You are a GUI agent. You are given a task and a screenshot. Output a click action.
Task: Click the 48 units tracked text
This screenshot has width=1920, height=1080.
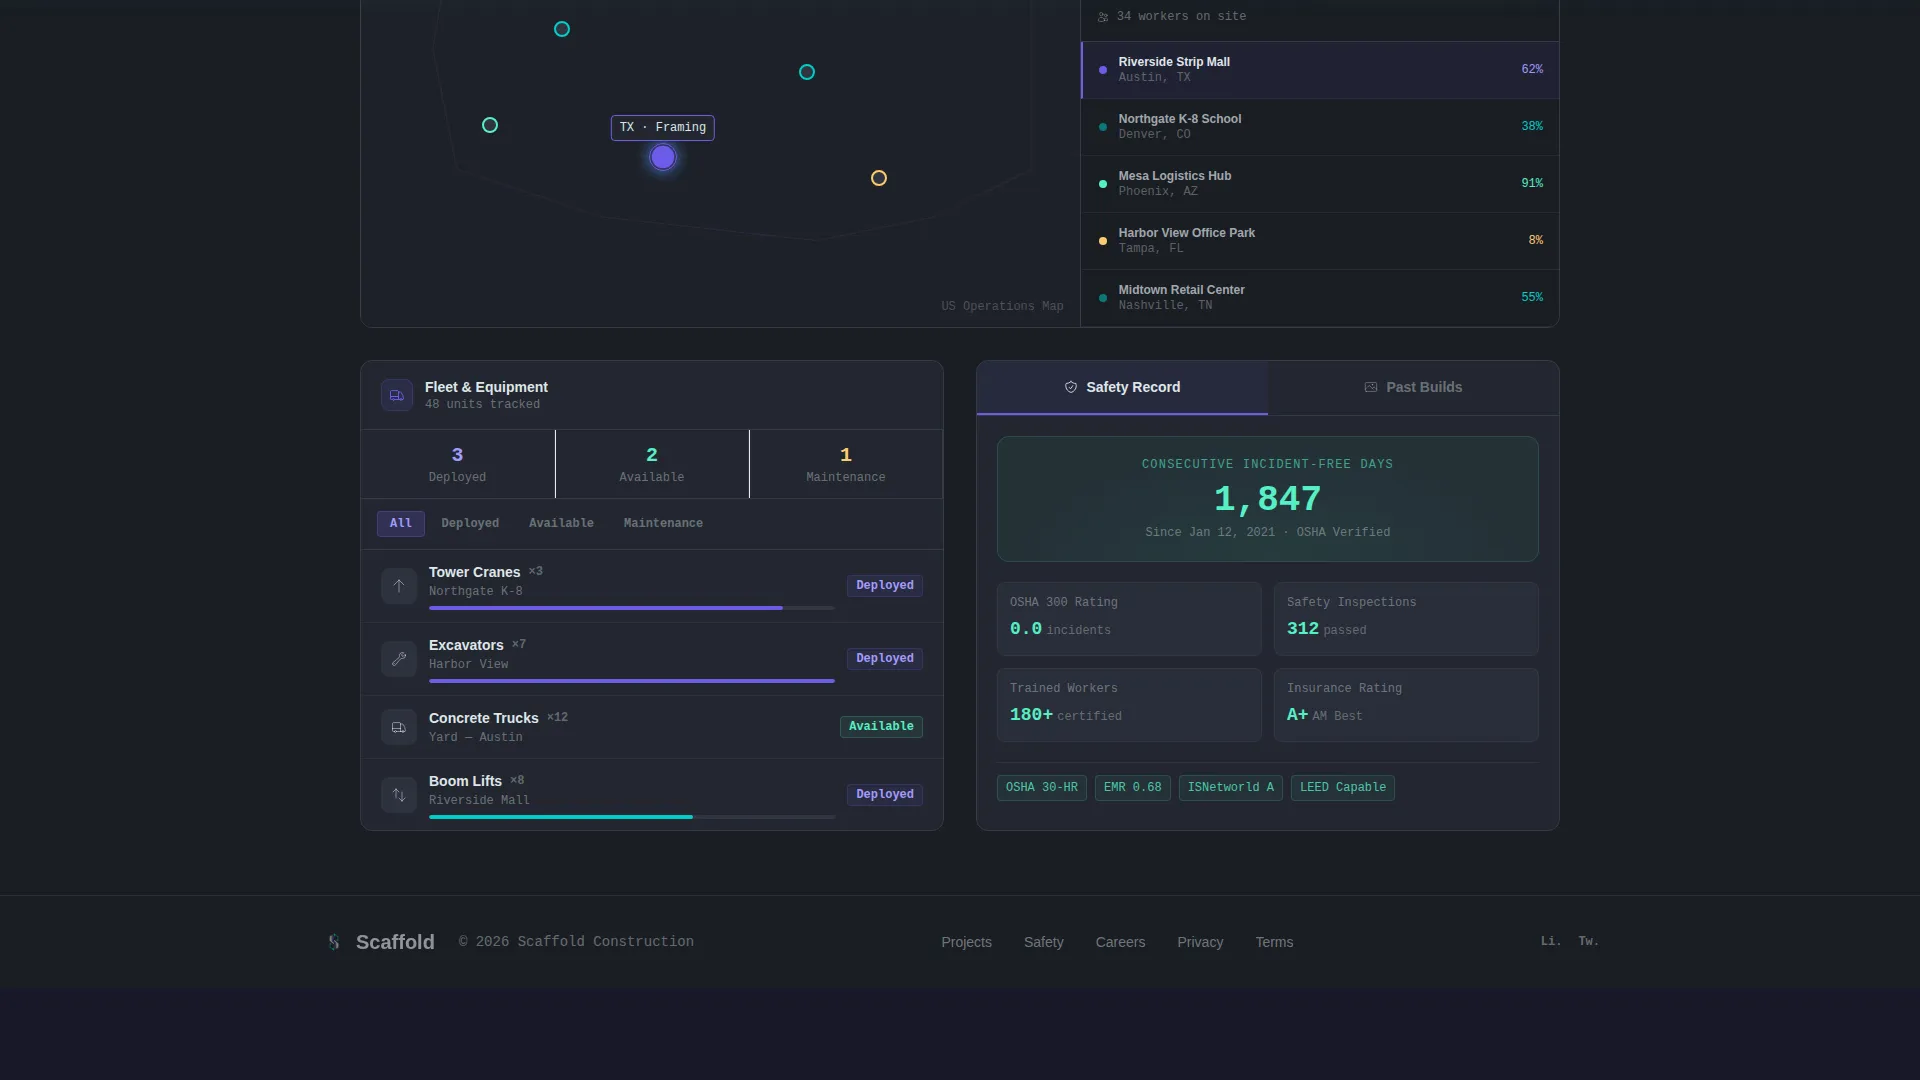point(482,405)
